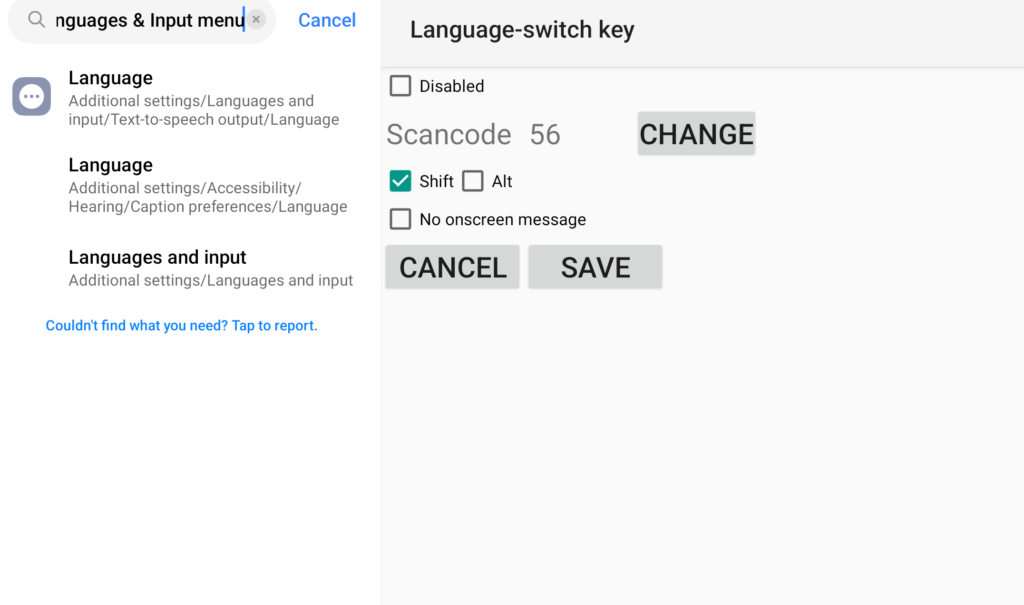
Task: Click the gray CANCEL button beside SAVE
Action: click(x=452, y=267)
